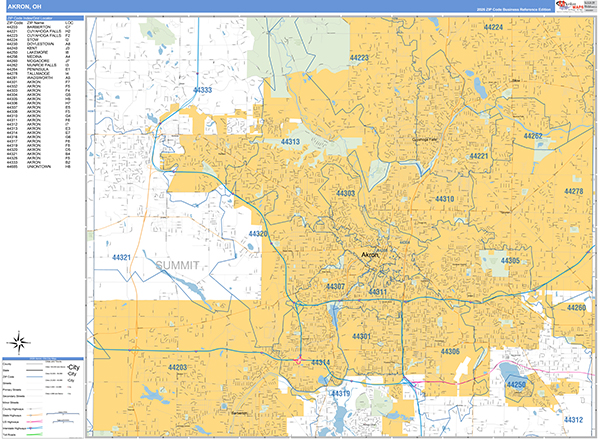Image resolution: width=600 pixels, height=439 pixels.
Task: Click the 44223 ZIP code label
Action: pyautogui.click(x=359, y=59)
